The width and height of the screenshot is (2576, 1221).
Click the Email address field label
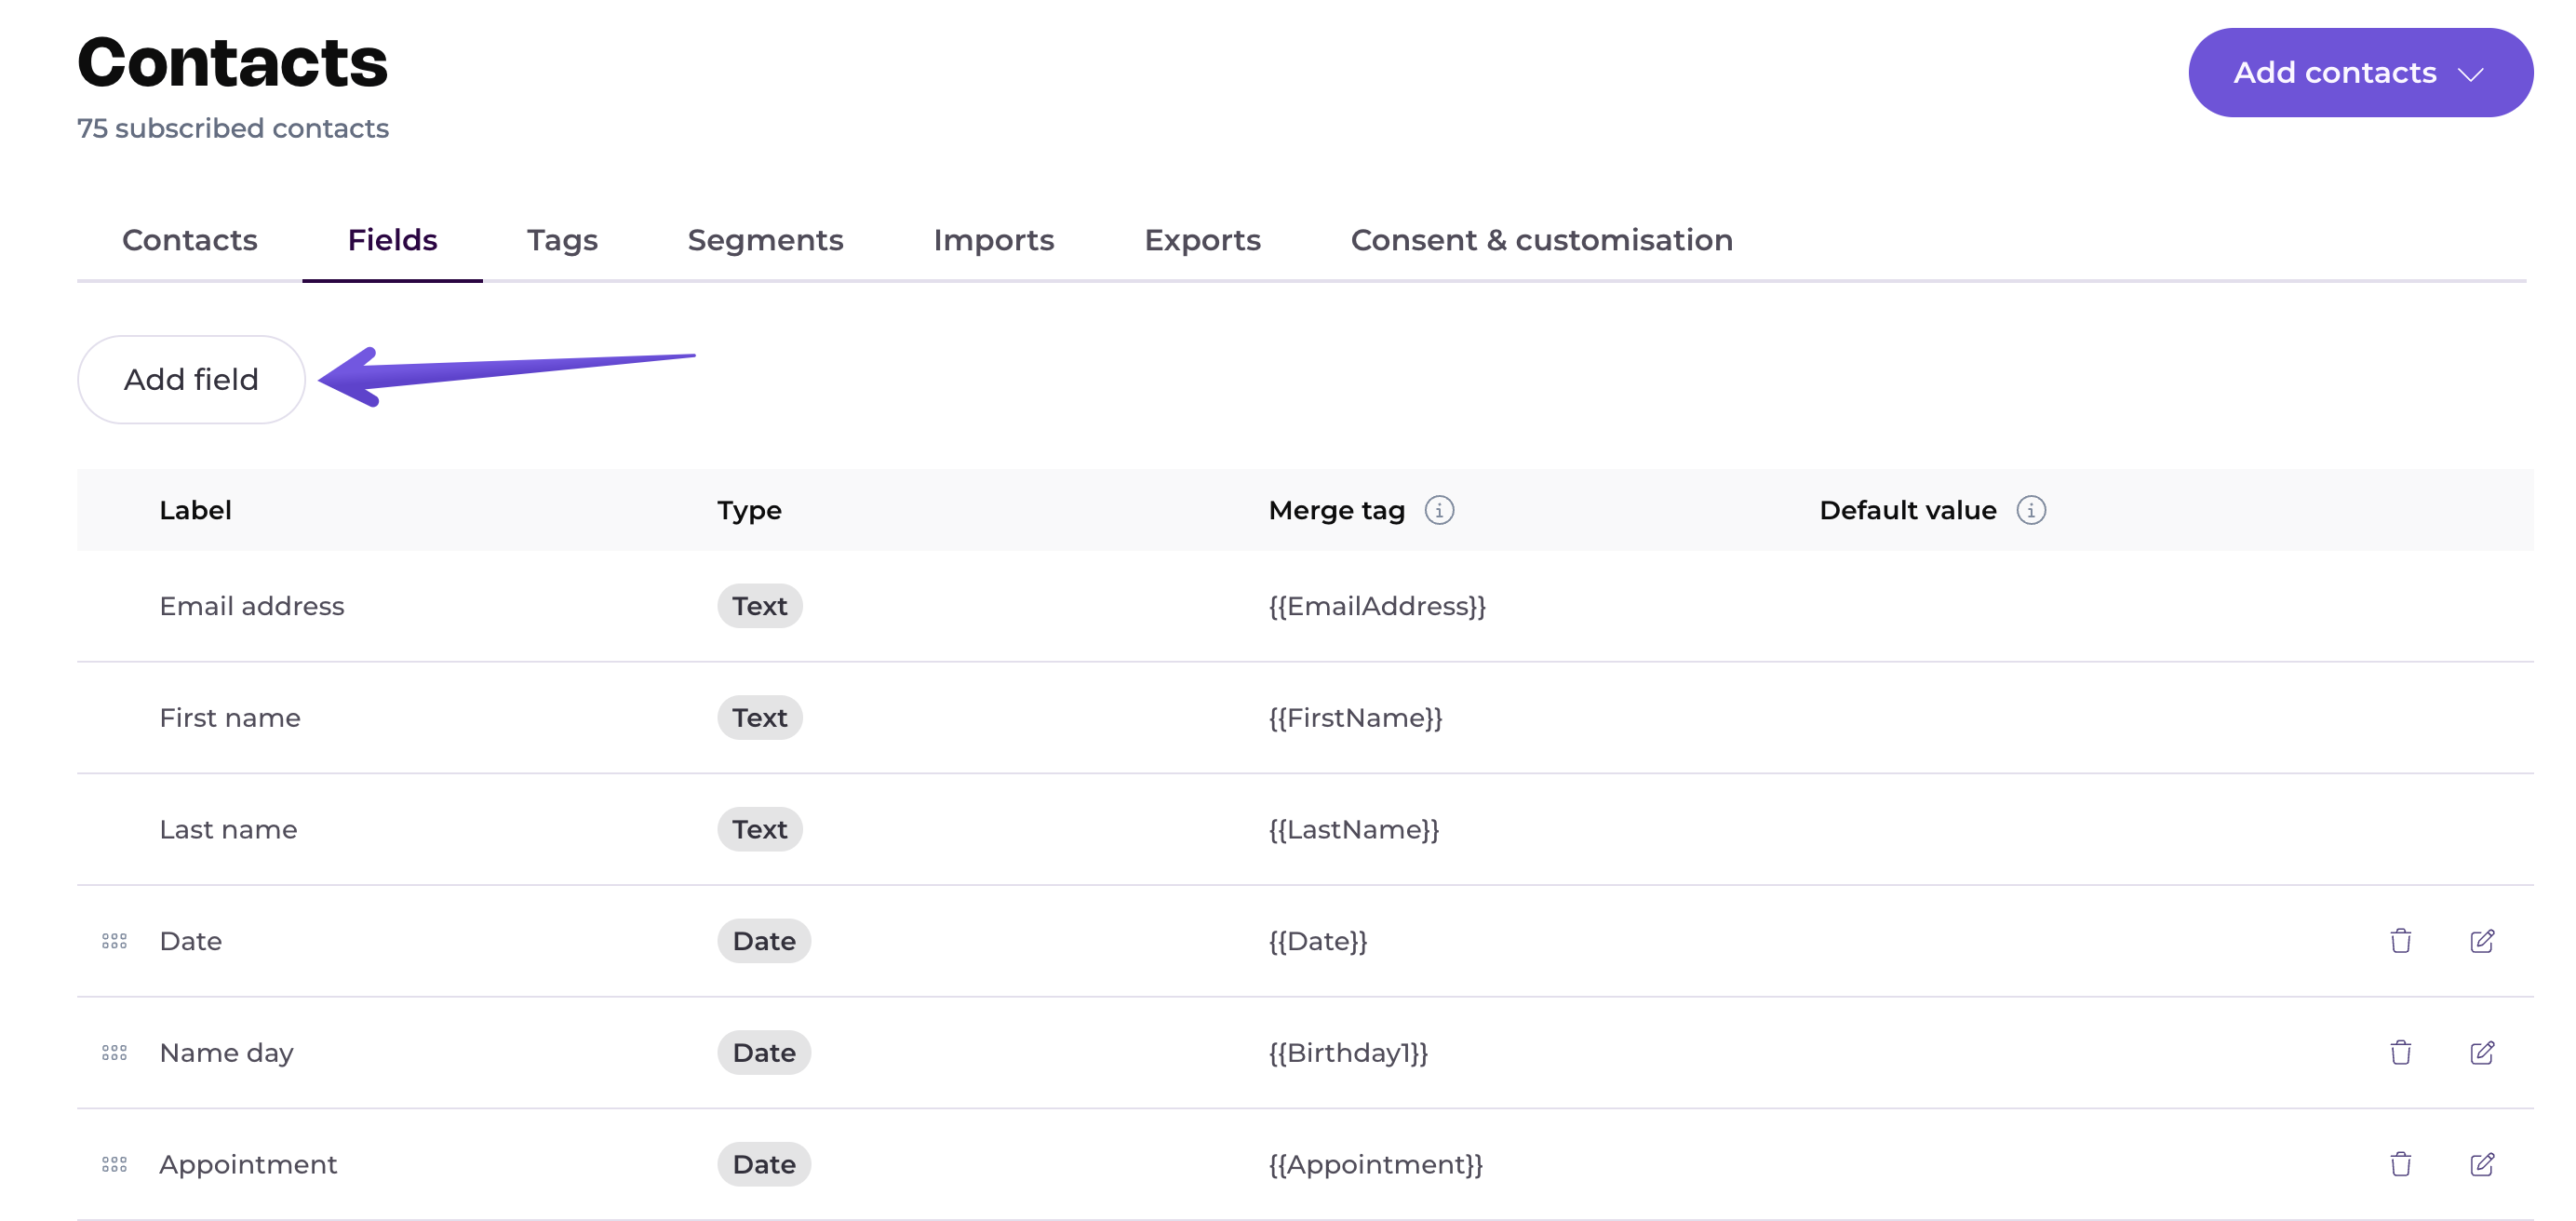[251, 606]
